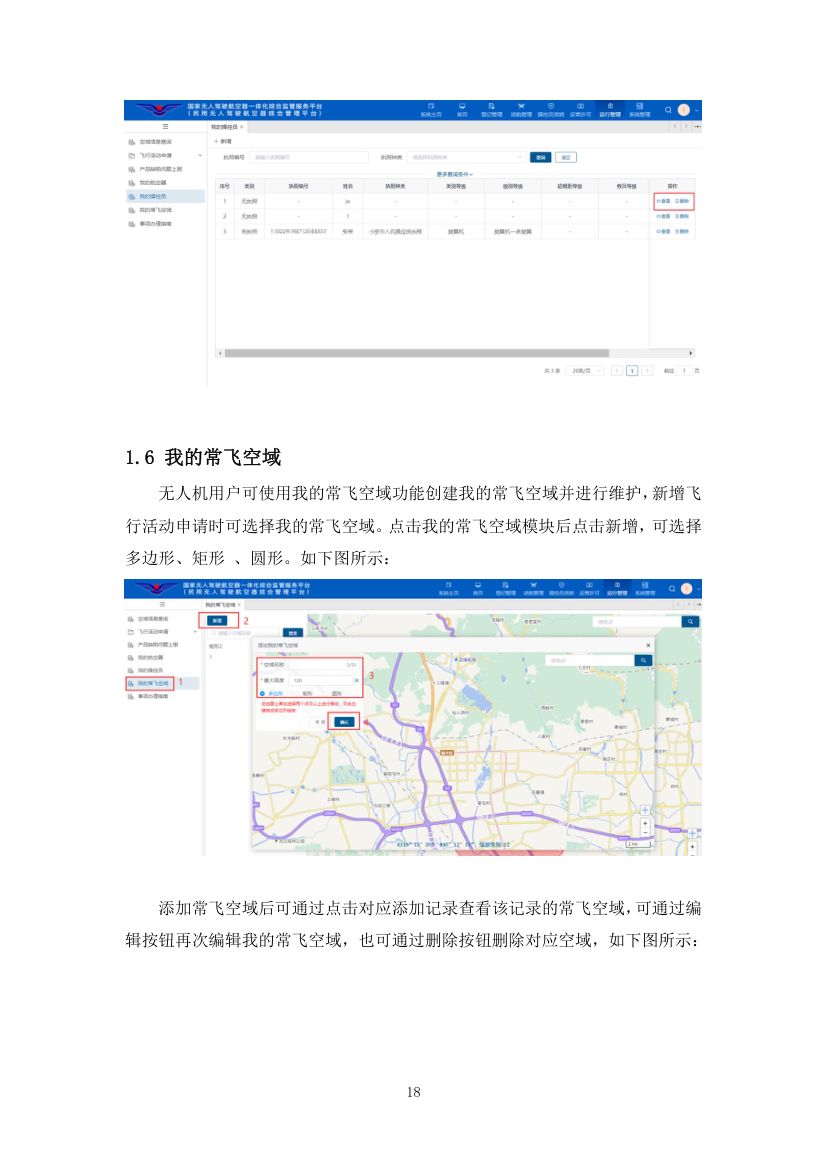The image size is (827, 1170).
Task: Open user avatar menu on 我的操控员 page
Action: click(684, 110)
